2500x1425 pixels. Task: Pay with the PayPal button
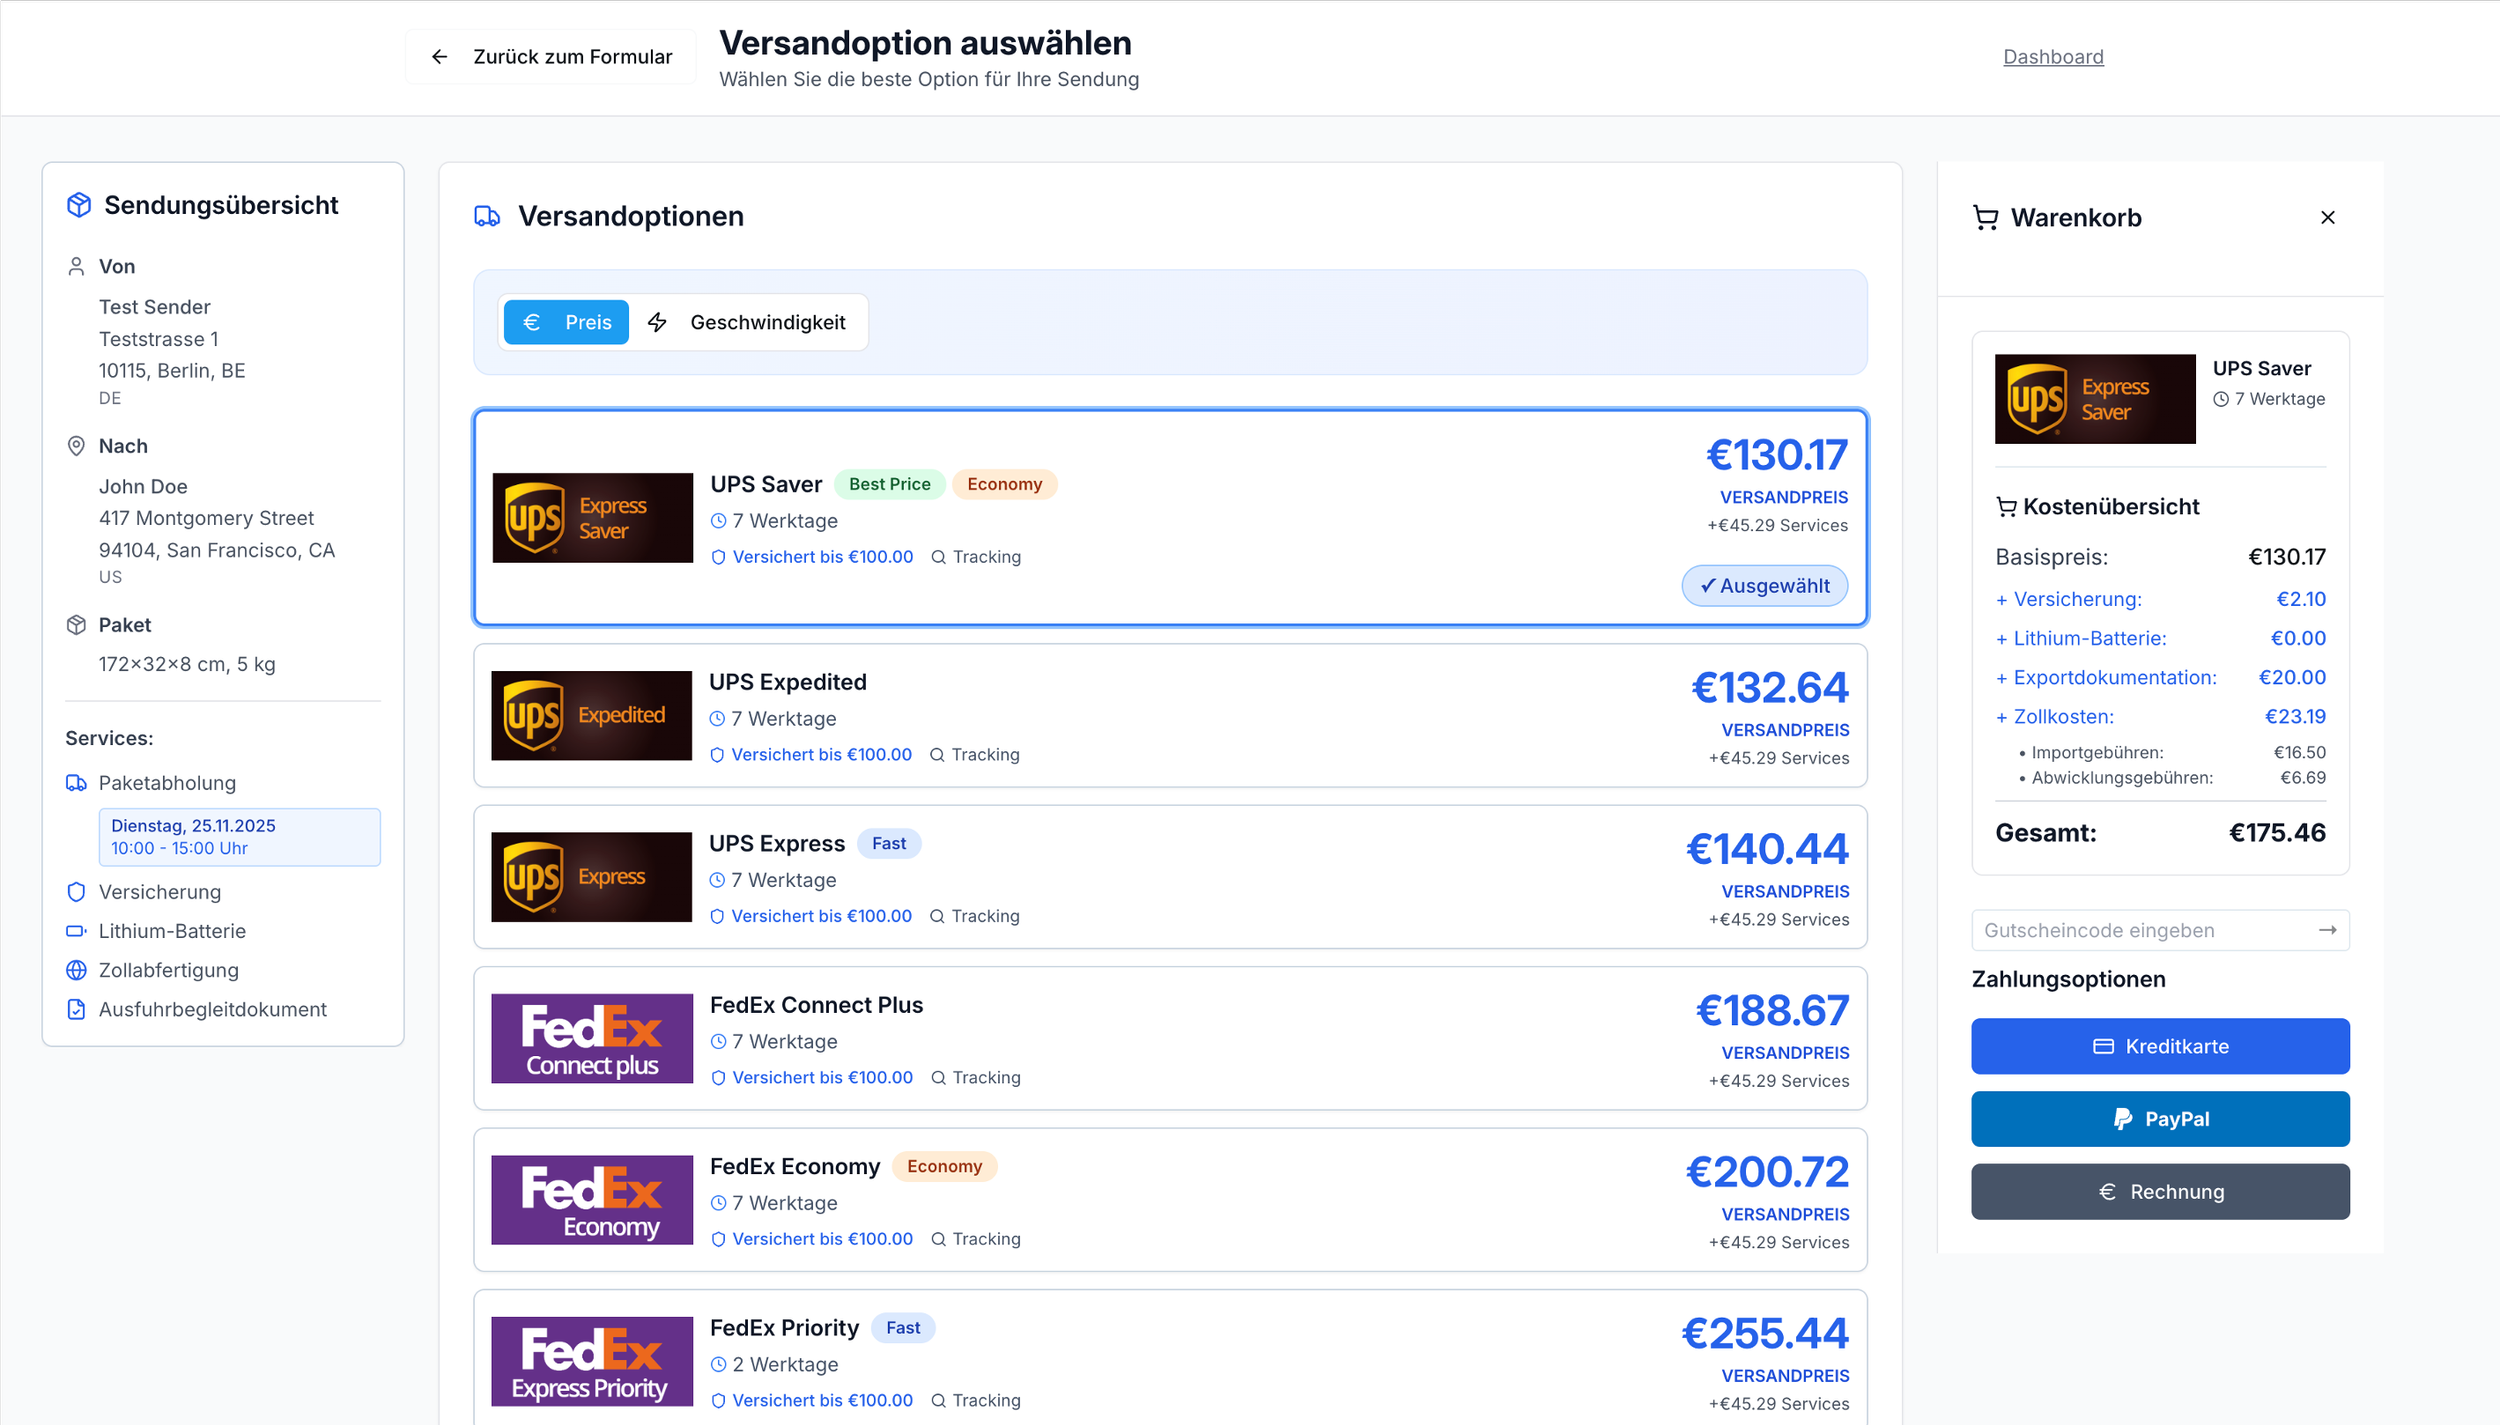click(2159, 1119)
